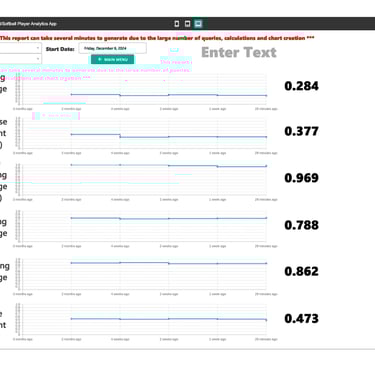Click the line chart beside 0.284
The image size is (375, 366).
point(145,92)
